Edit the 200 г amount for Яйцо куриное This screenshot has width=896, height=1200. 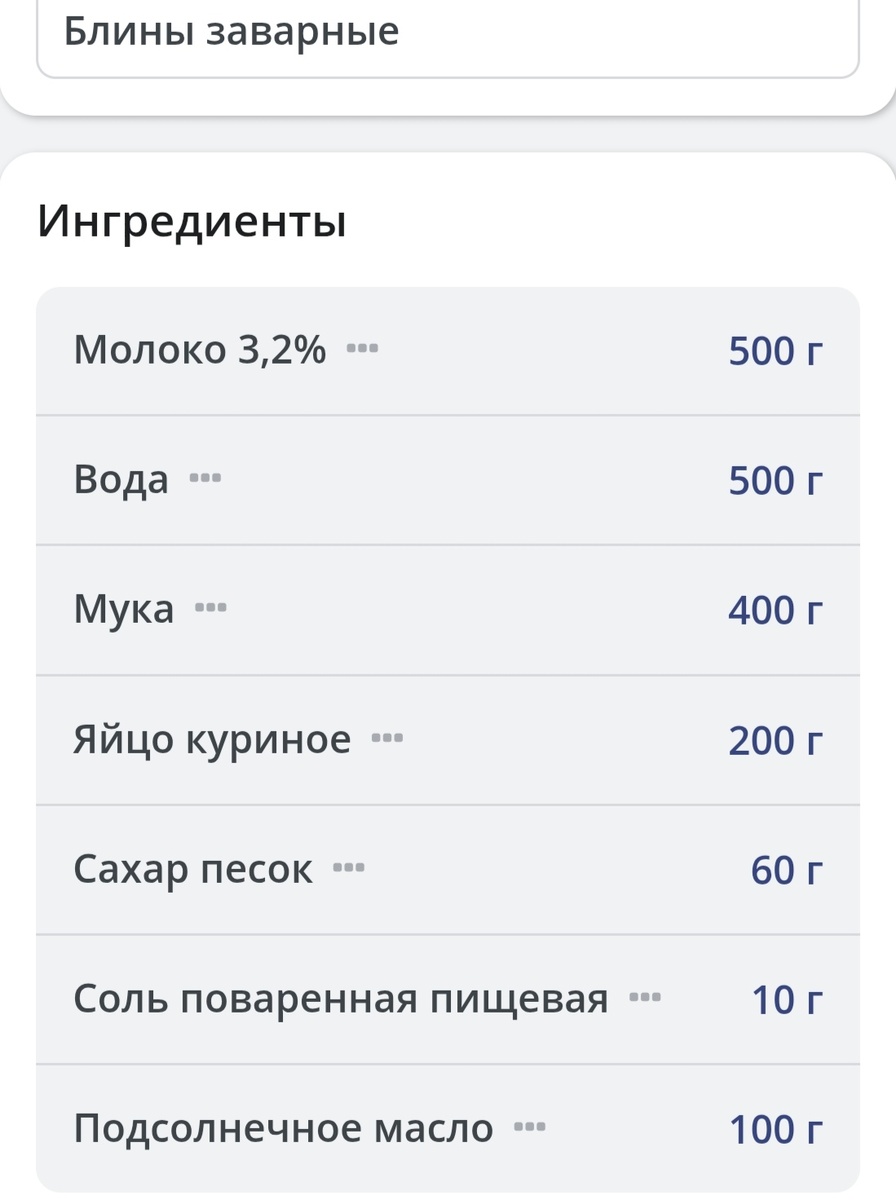tap(776, 741)
